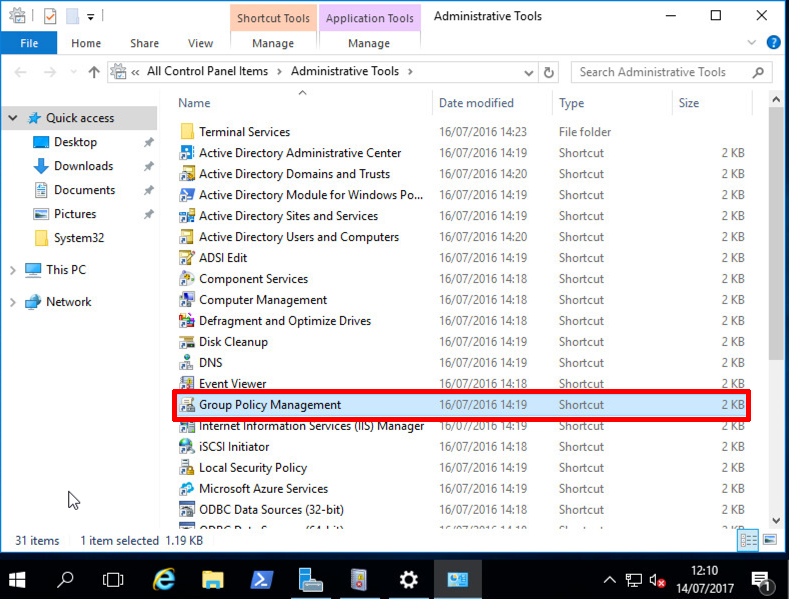Select the Active Directory Users and Computers icon
This screenshot has width=789, height=599.
(187, 237)
